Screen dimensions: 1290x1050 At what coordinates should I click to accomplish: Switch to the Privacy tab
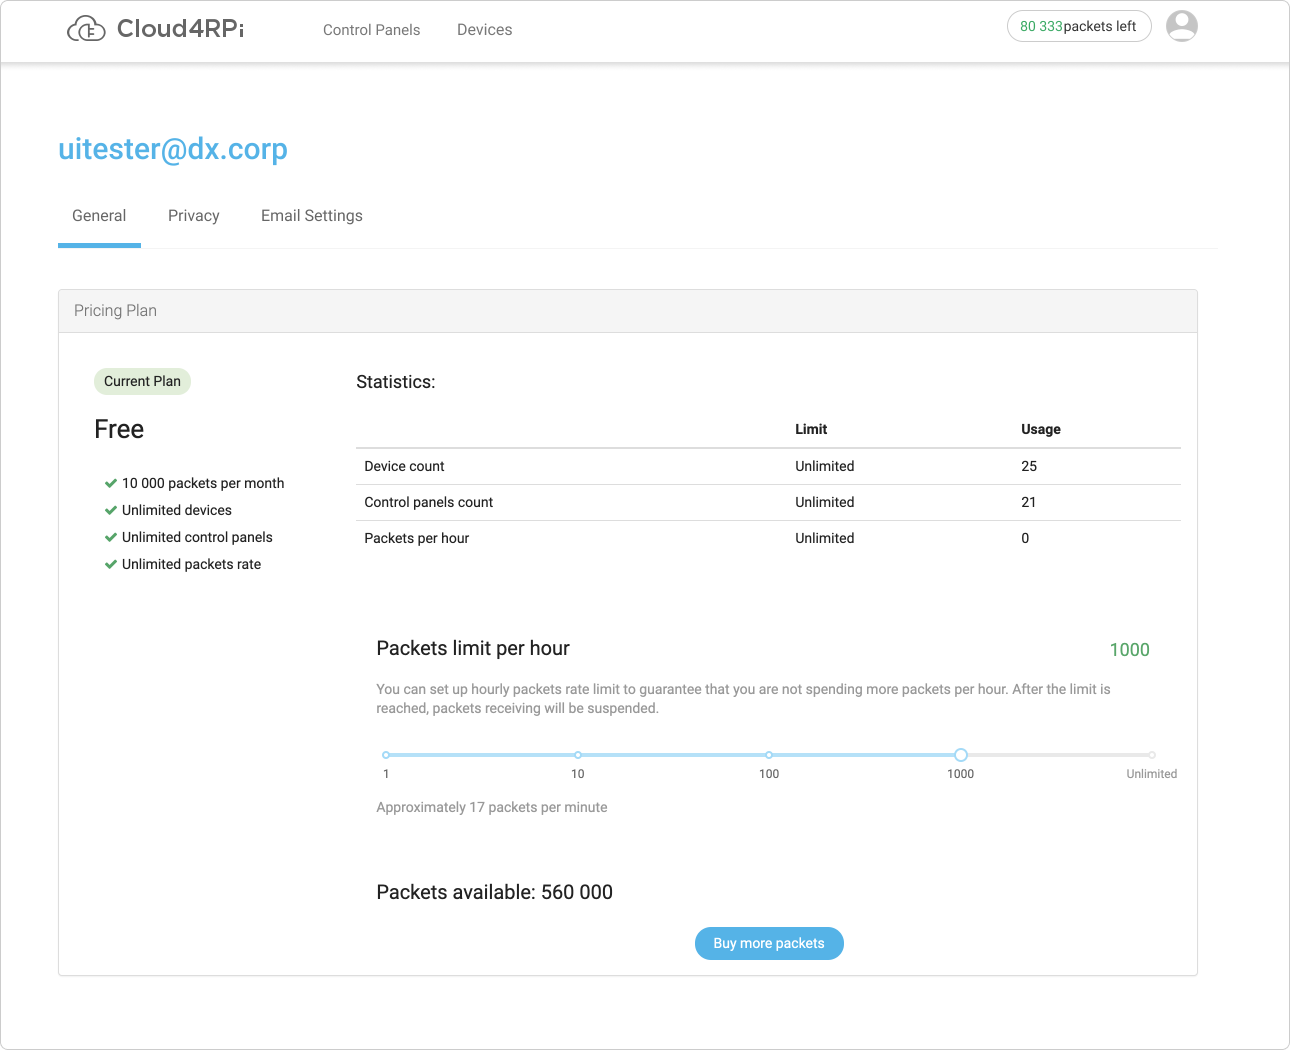pyautogui.click(x=193, y=216)
